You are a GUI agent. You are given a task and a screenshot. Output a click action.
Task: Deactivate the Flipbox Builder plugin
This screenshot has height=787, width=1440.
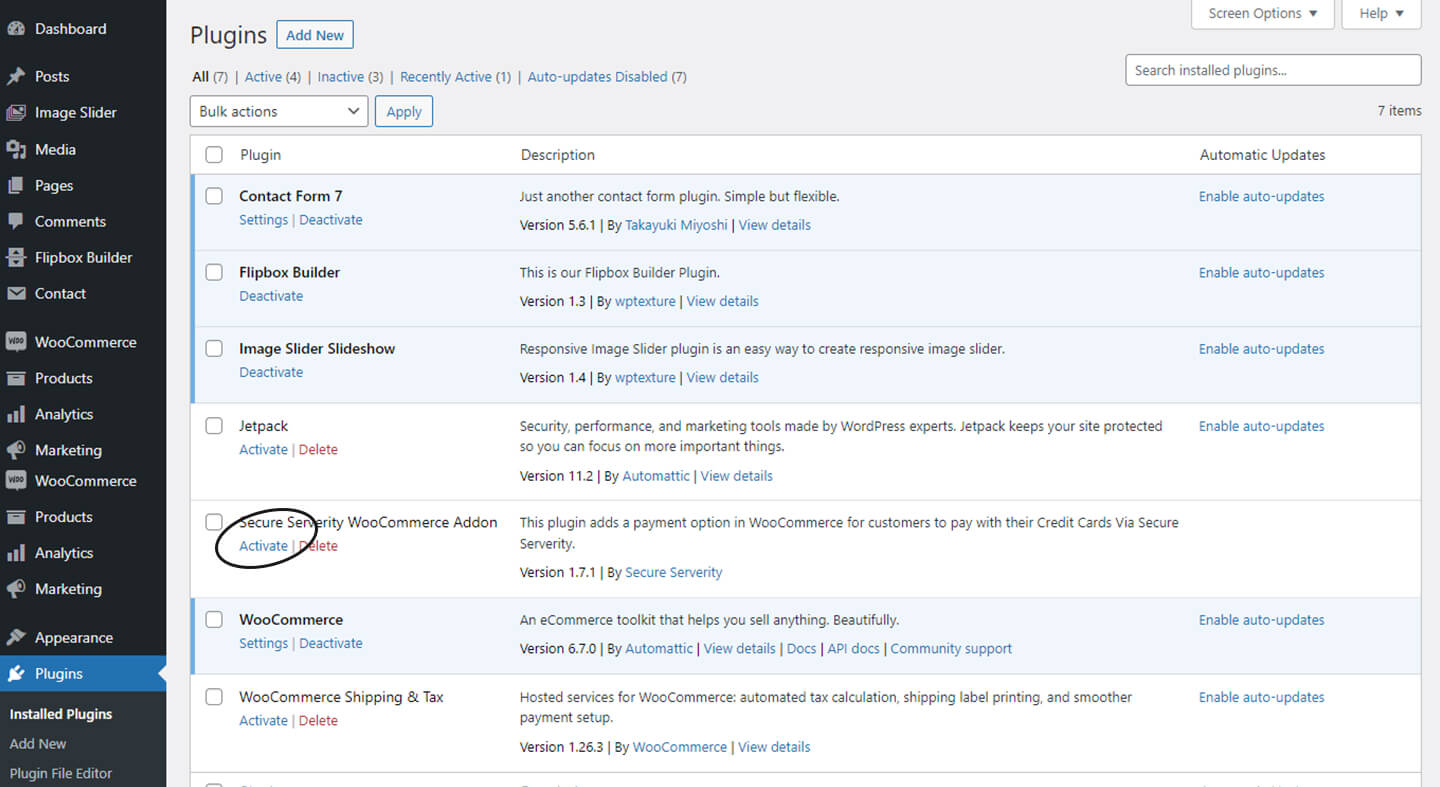coord(271,296)
